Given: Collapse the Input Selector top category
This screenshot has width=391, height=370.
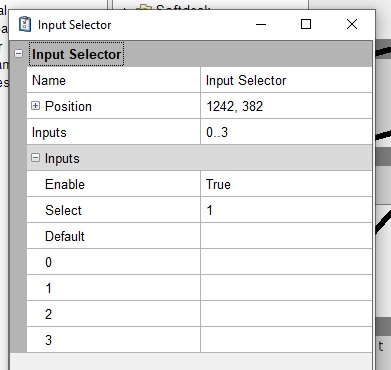Looking at the screenshot, I should (x=19, y=53).
